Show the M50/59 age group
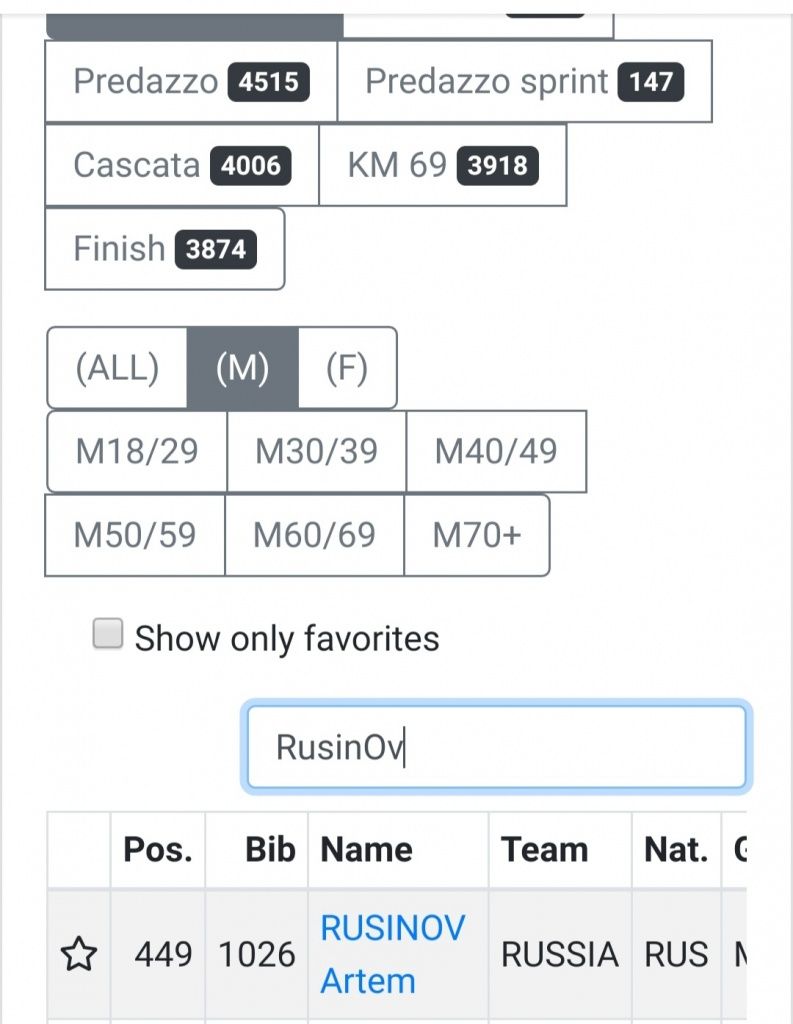This screenshot has height=1024, width=793. pyautogui.click(x=134, y=535)
